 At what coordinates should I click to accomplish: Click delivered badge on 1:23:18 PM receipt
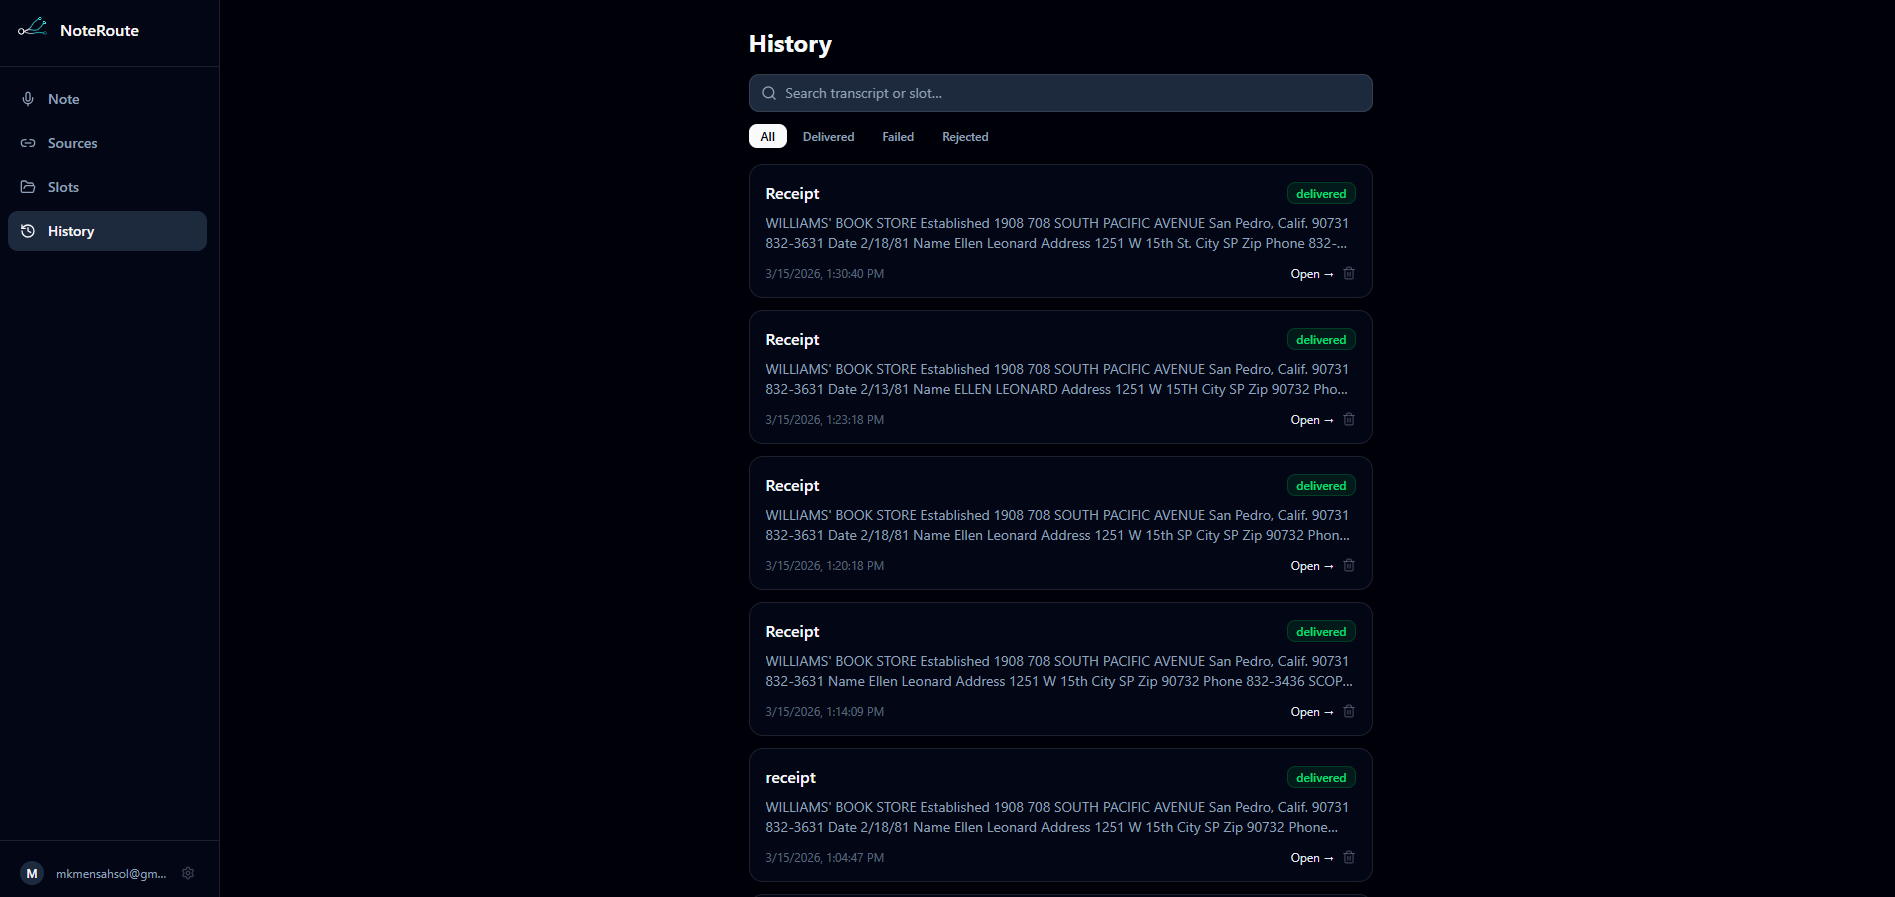point(1321,340)
